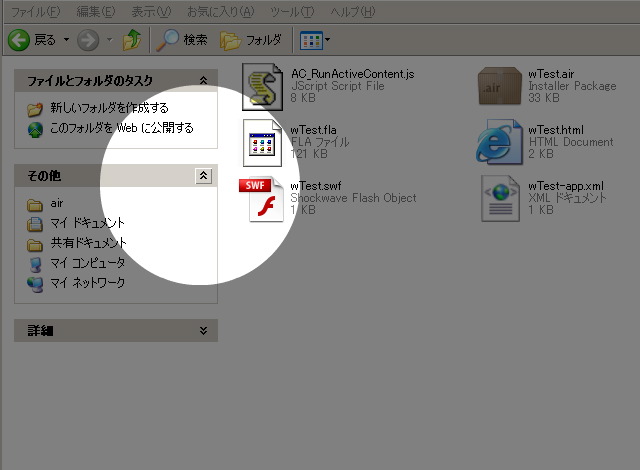Toggle the Folders (フォルダ) pane button

[251, 40]
